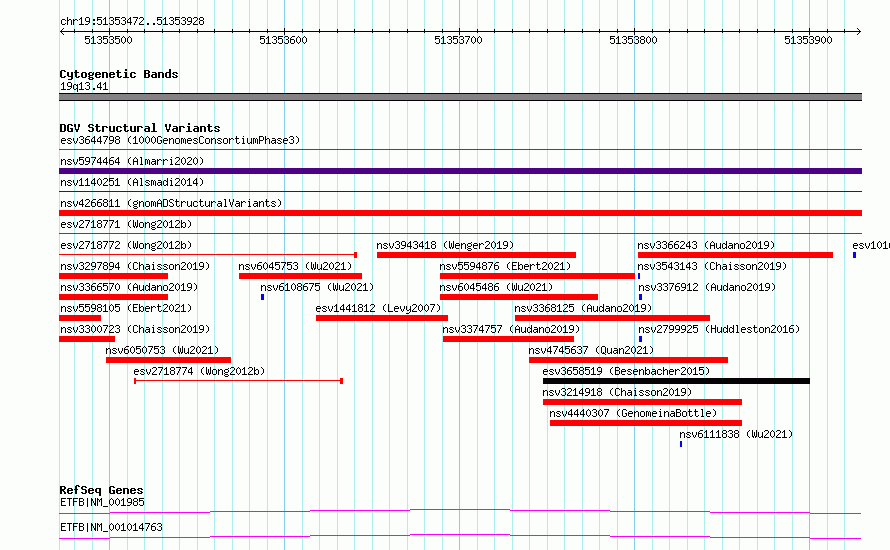Click esv3658519 Besenbacher2015 label
890x550 pixels.
pyautogui.click(x=626, y=371)
